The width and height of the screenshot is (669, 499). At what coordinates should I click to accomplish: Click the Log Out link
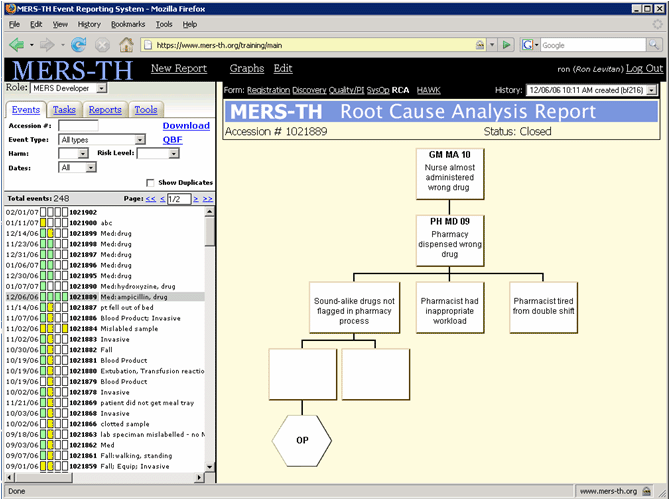(645, 68)
